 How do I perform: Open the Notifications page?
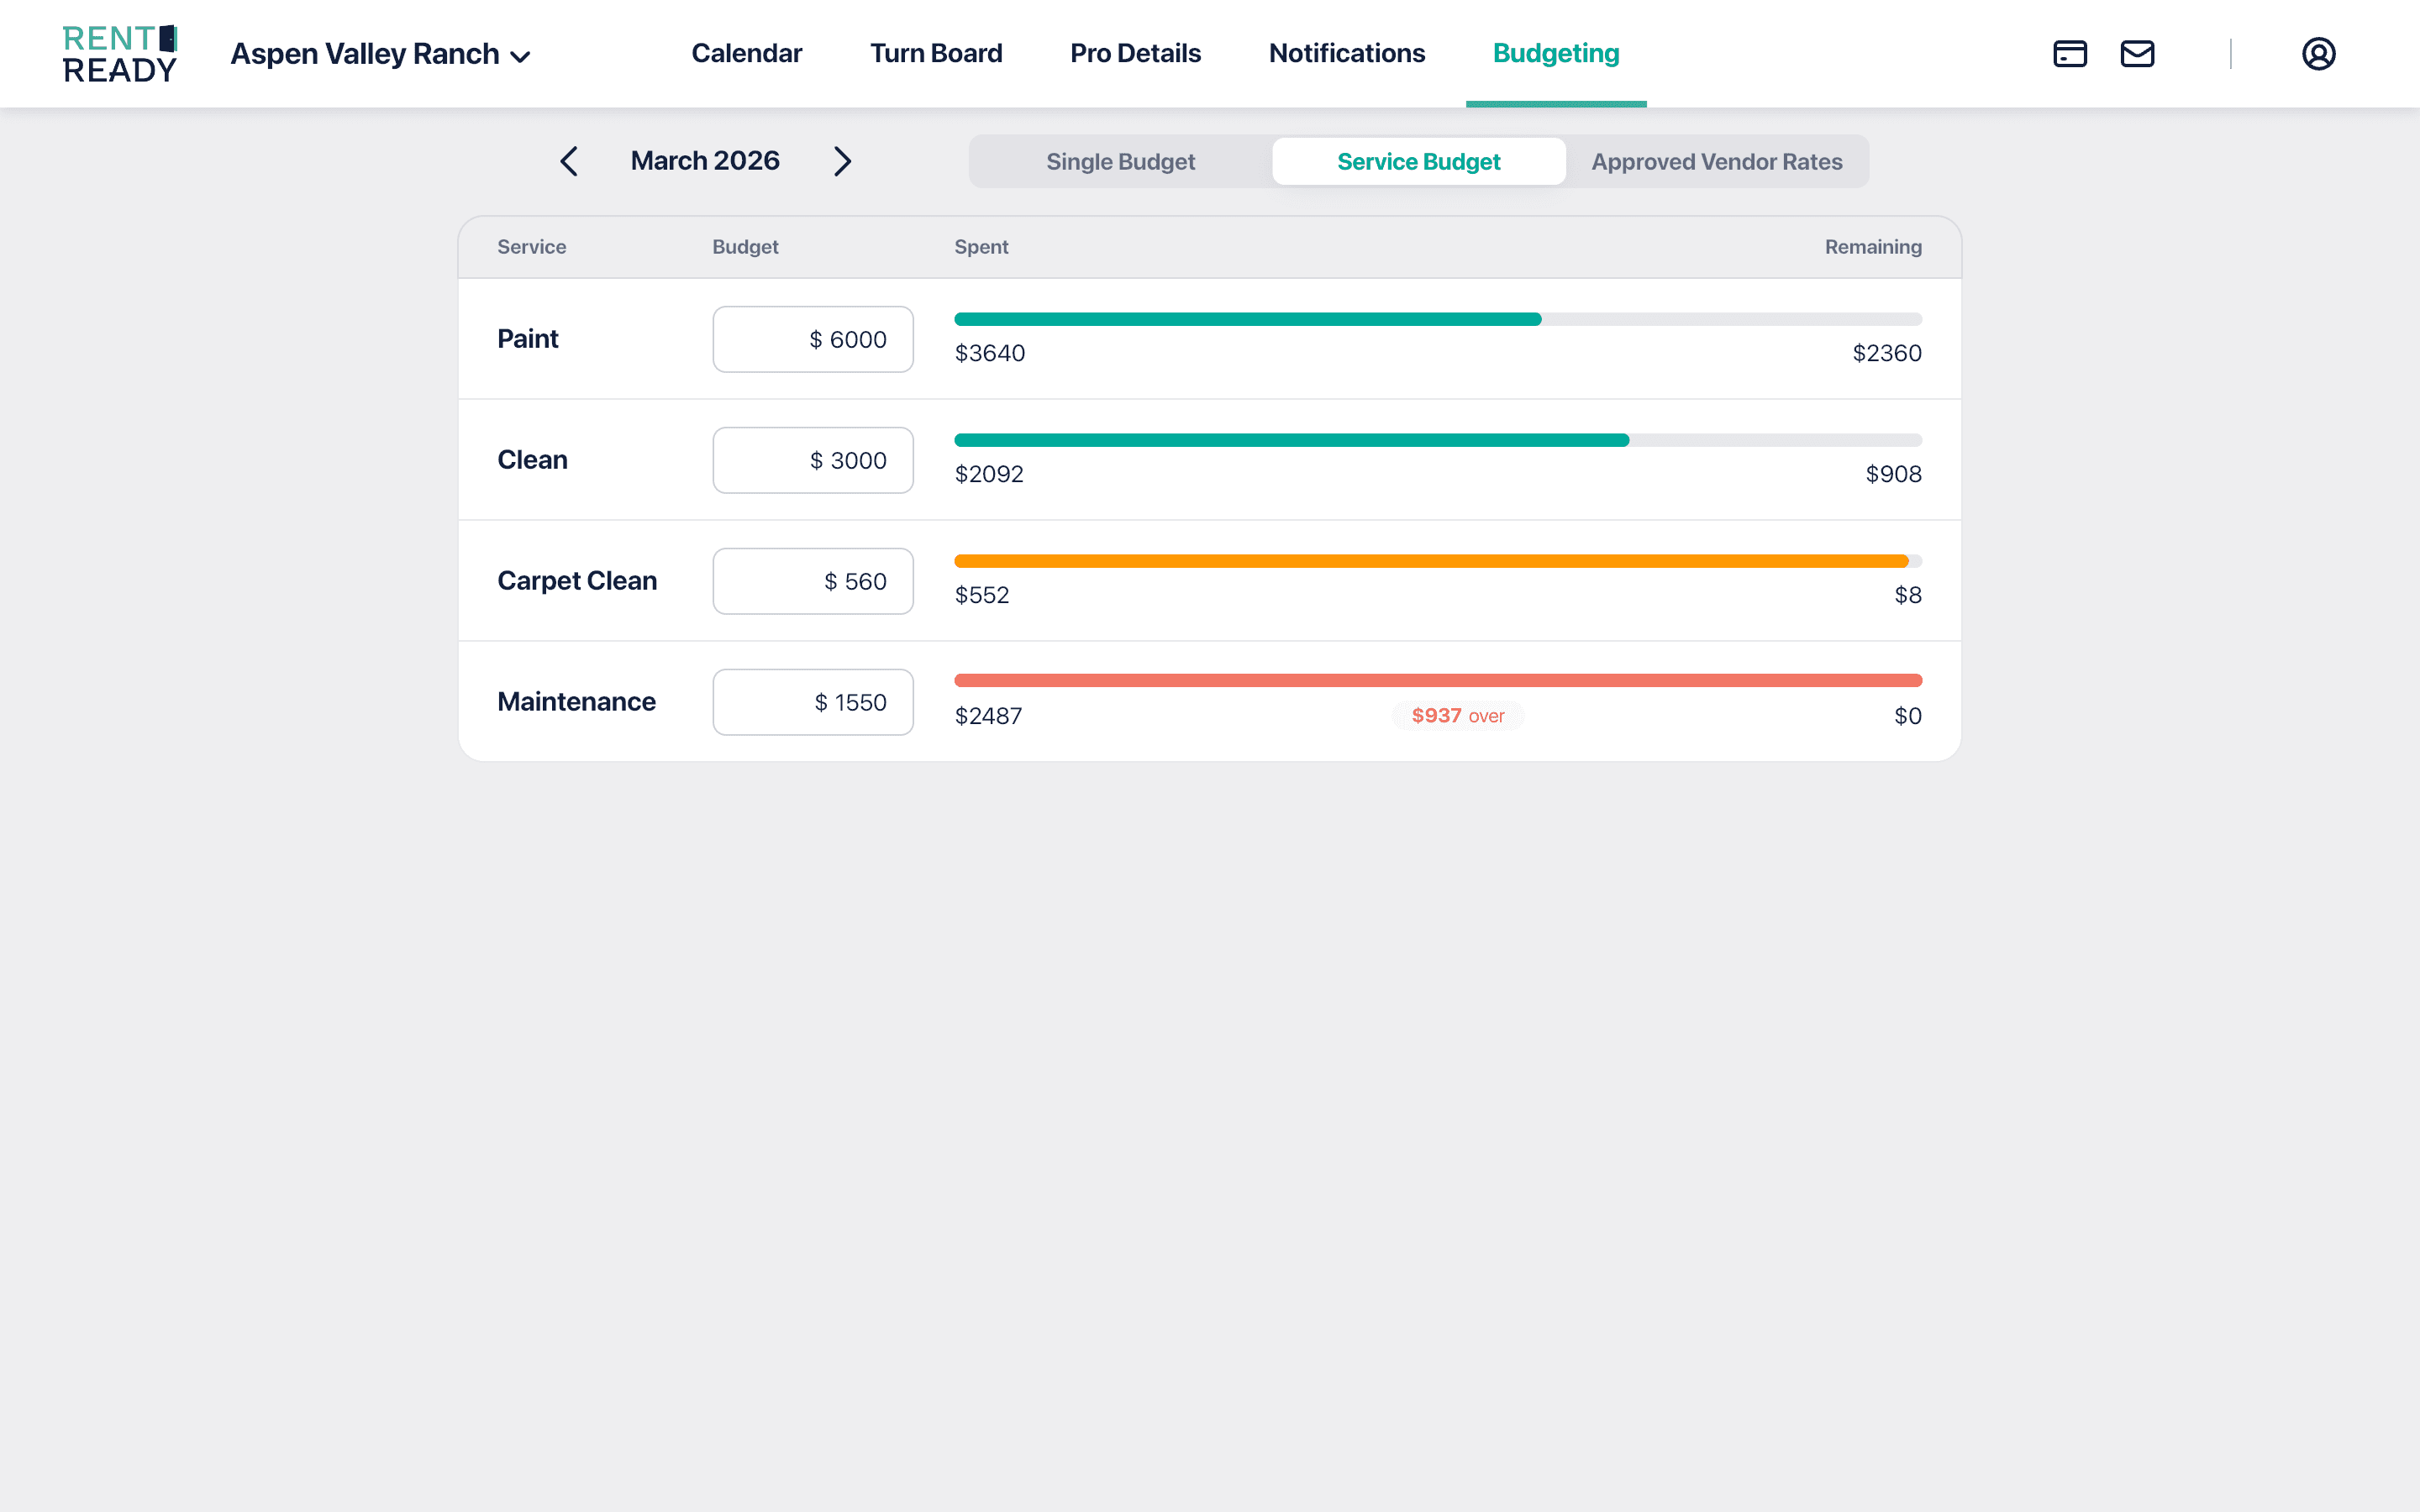[1346, 53]
